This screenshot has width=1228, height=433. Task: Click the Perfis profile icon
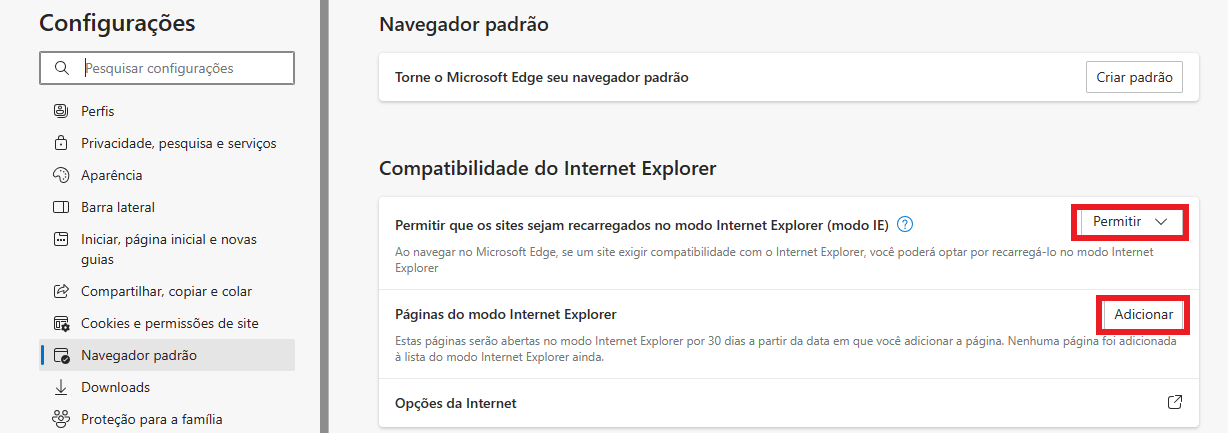[x=61, y=111]
